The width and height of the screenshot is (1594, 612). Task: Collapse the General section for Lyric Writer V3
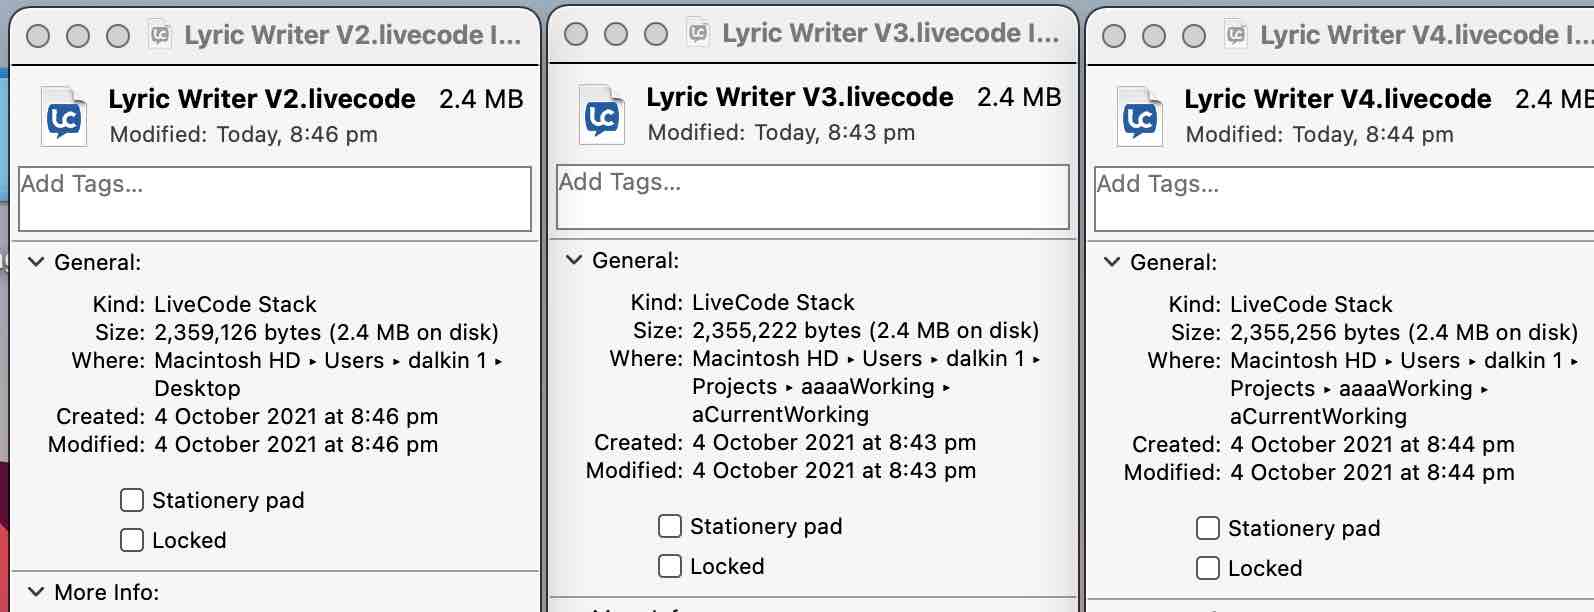click(574, 260)
